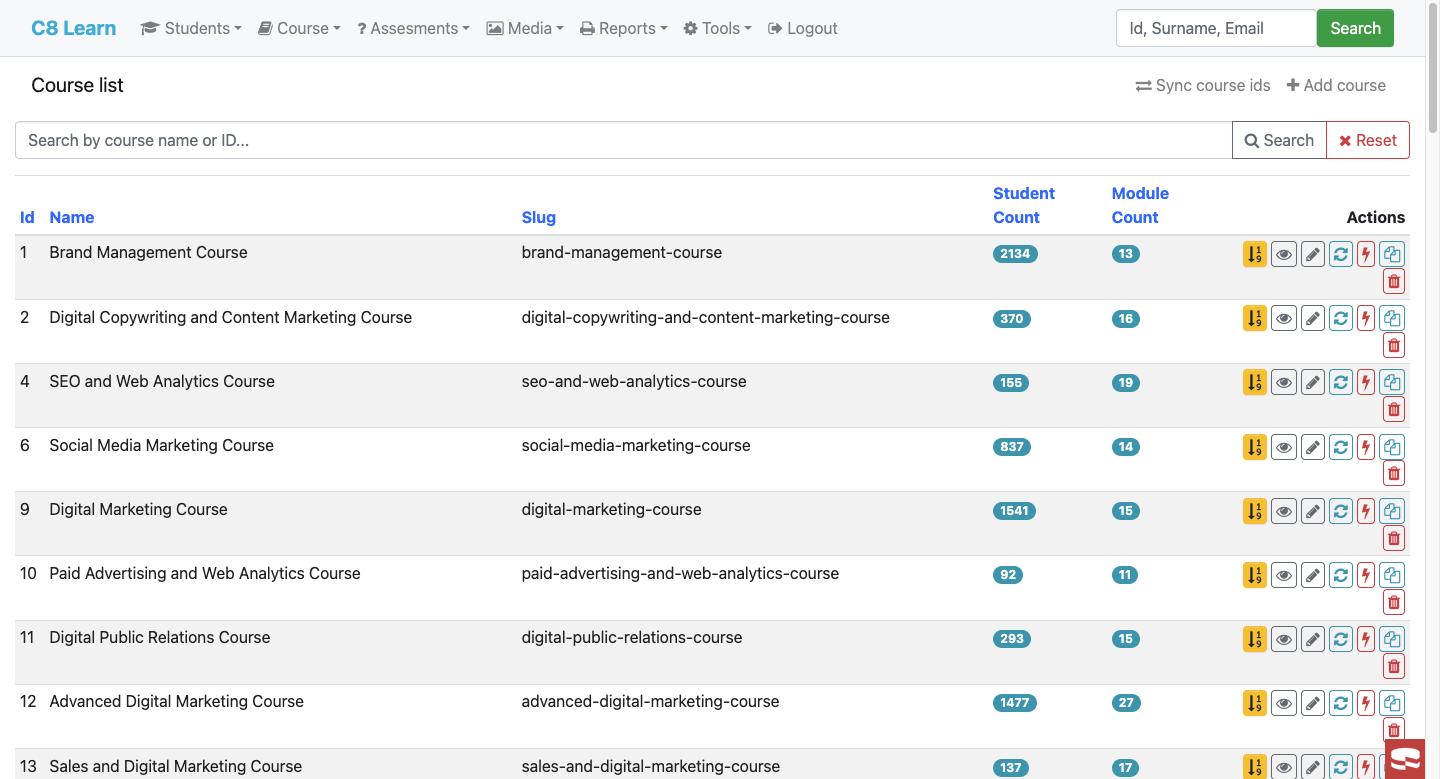Click the lightning bolt icon for Brand Management Course
Image resolution: width=1440 pixels, height=779 pixels.
point(1366,254)
